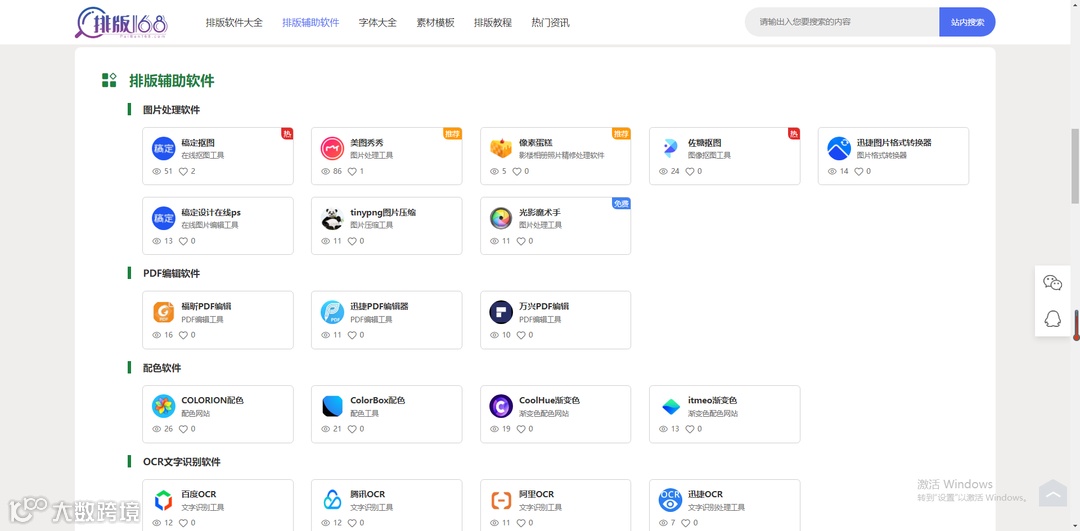
Task: Open the 像素蛋糕 title link
Action: pos(536,143)
